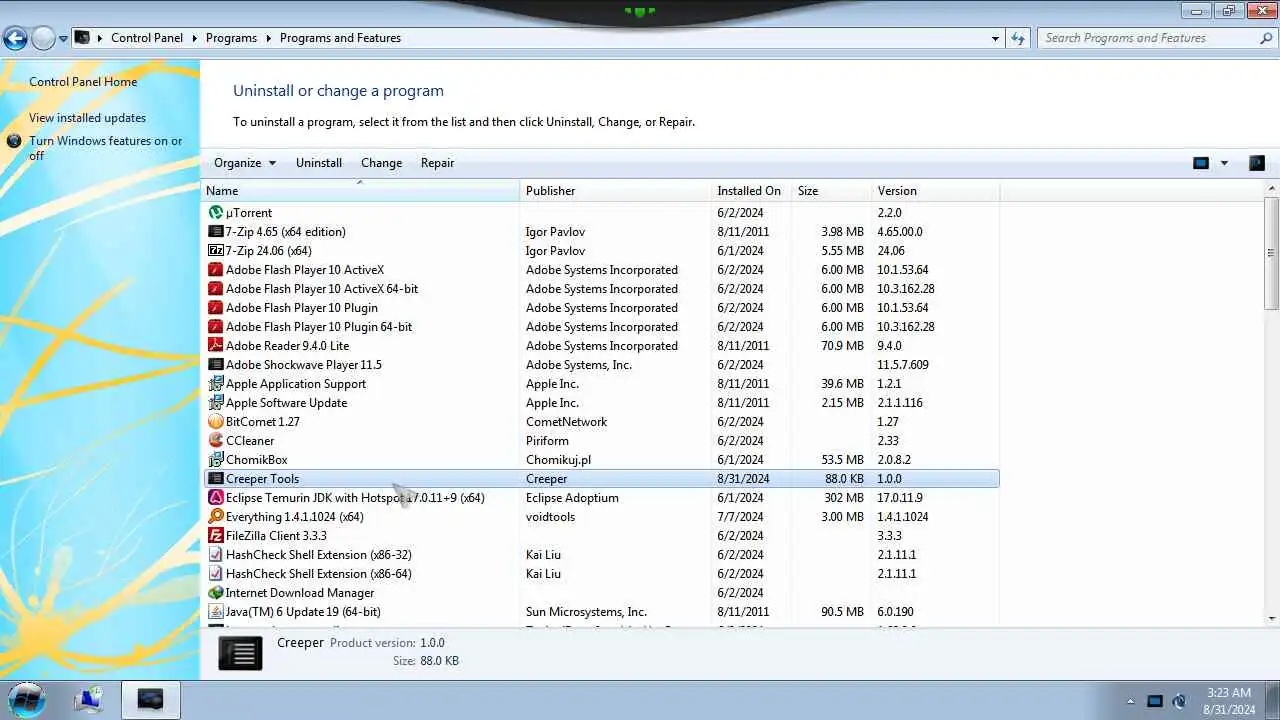Click the BitComet 1.27 icon
The width and height of the screenshot is (1280, 720).
coord(216,421)
